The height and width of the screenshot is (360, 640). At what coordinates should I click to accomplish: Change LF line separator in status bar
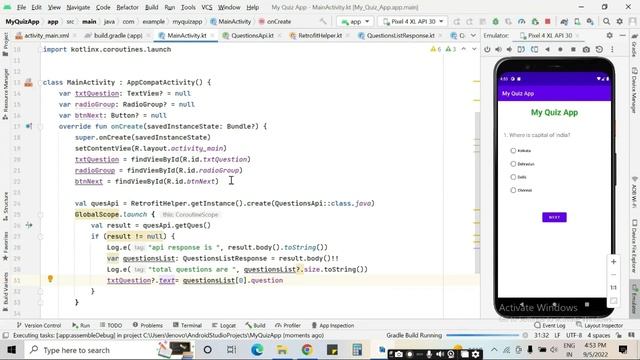coord(557,335)
